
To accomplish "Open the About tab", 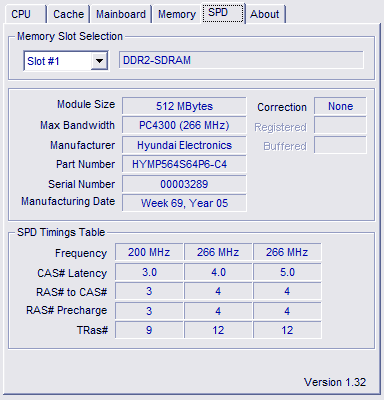I will pyautogui.click(x=265, y=14).
